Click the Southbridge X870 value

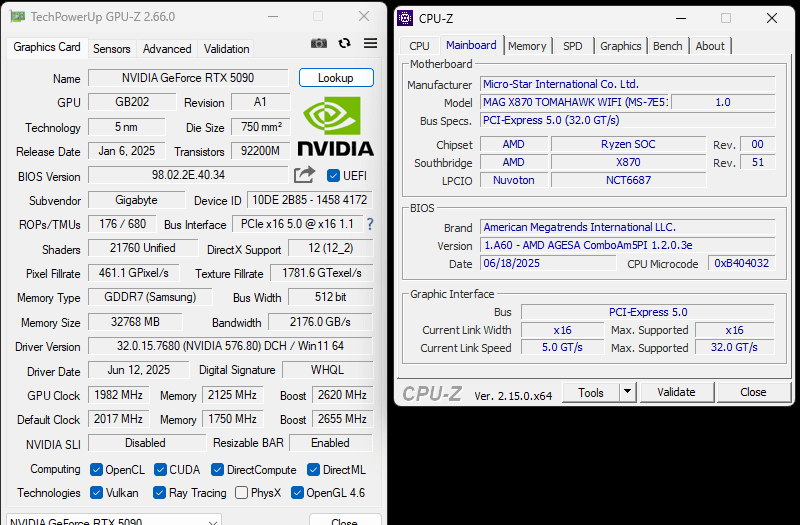[x=628, y=162]
